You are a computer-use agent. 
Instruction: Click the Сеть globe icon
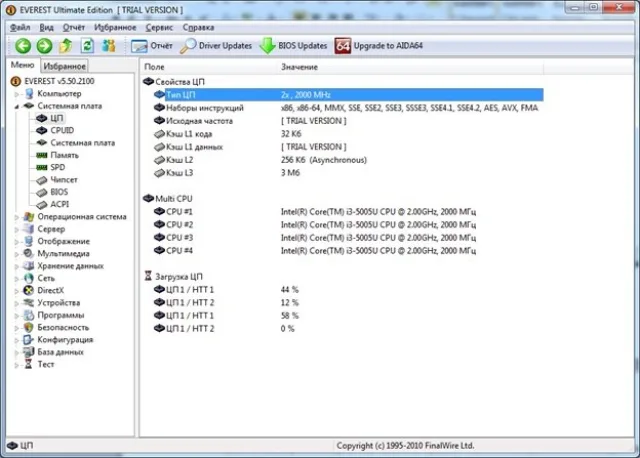pos(29,278)
